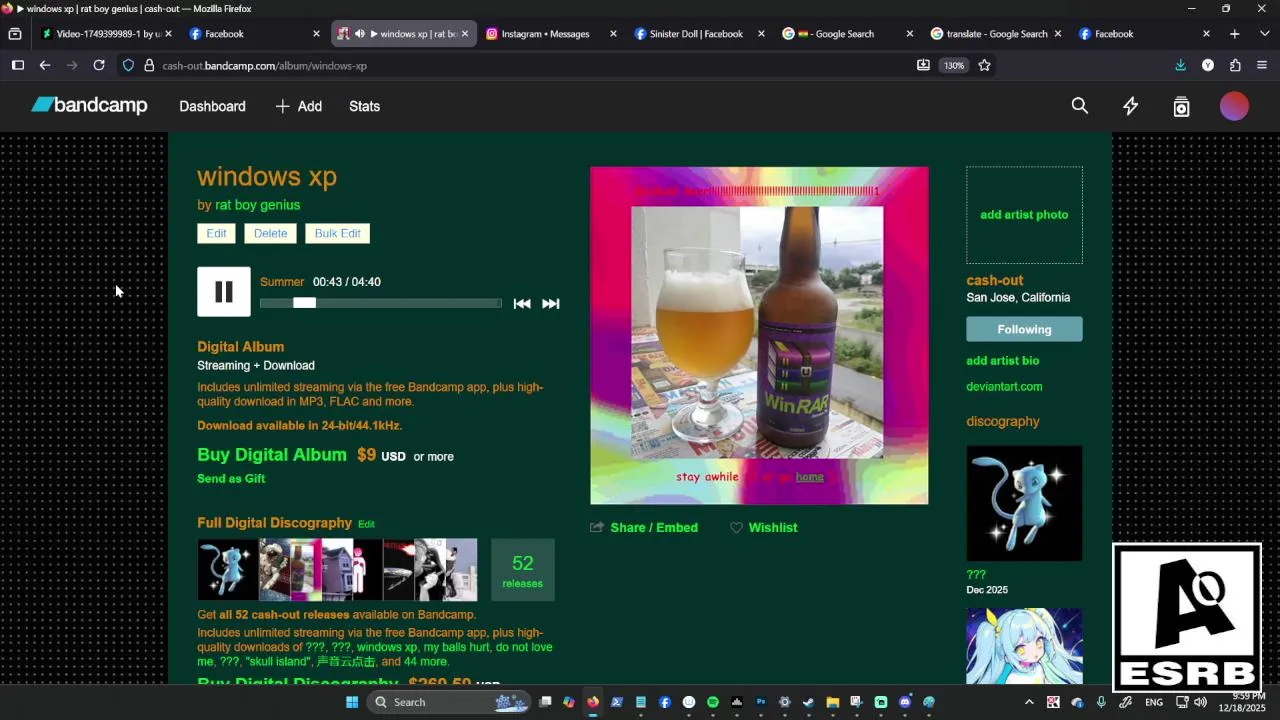Toggle the Firefox sidebar
Screen dimensions: 1280x720
(17, 65)
